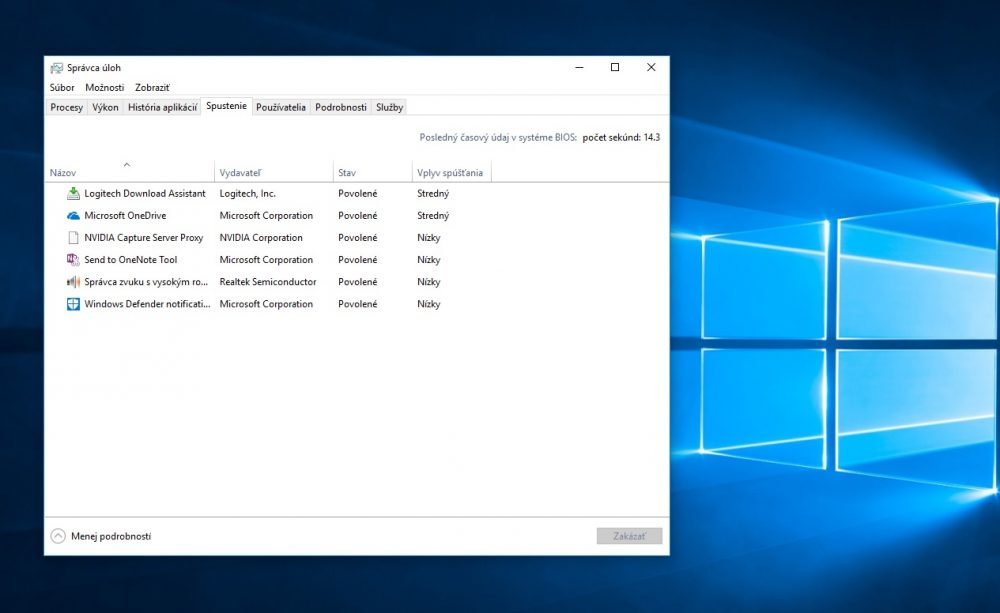Select the Logitech Download Assistant icon
This screenshot has height=613, width=1000.
[73, 193]
